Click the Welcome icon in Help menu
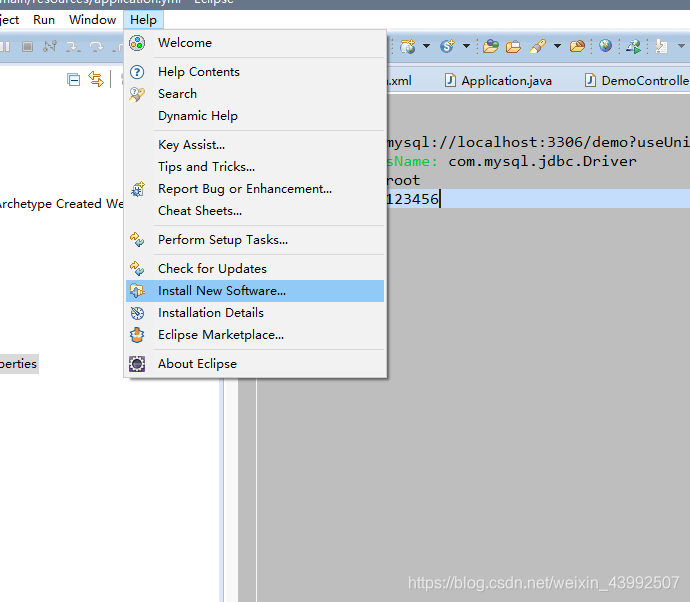 (137, 43)
